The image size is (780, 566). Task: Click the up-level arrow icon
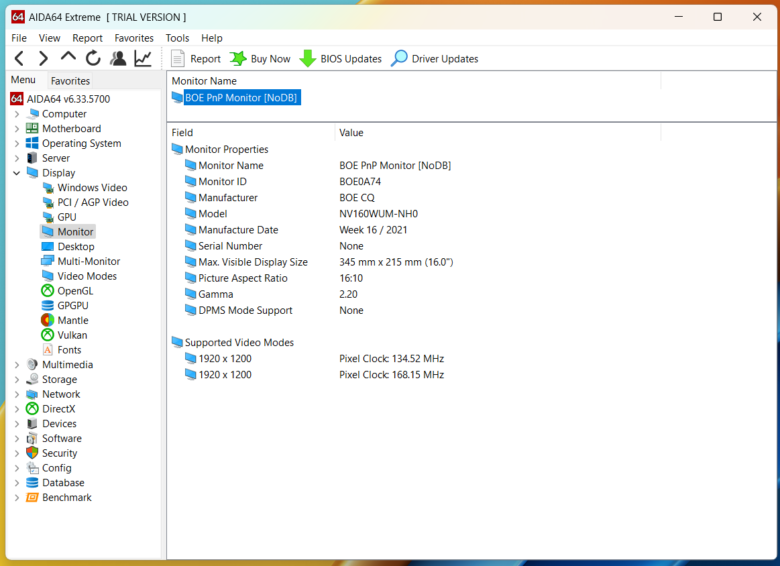[68, 57]
